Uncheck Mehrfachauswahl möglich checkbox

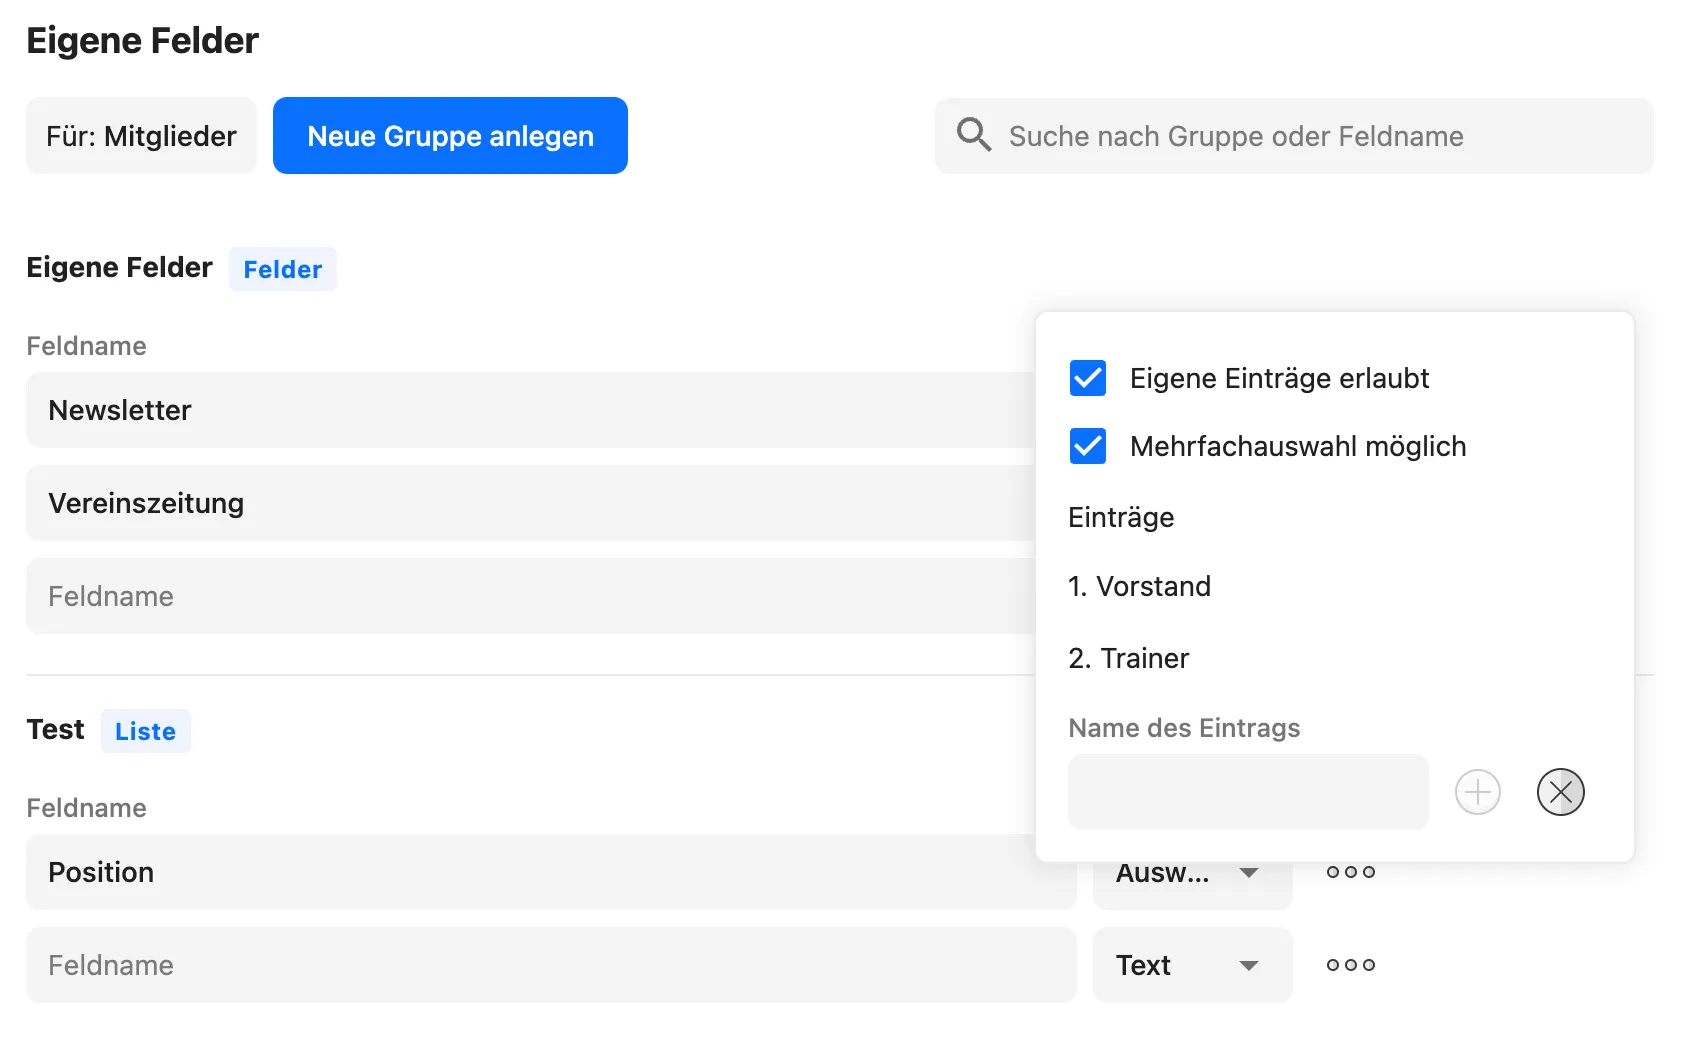tap(1087, 446)
